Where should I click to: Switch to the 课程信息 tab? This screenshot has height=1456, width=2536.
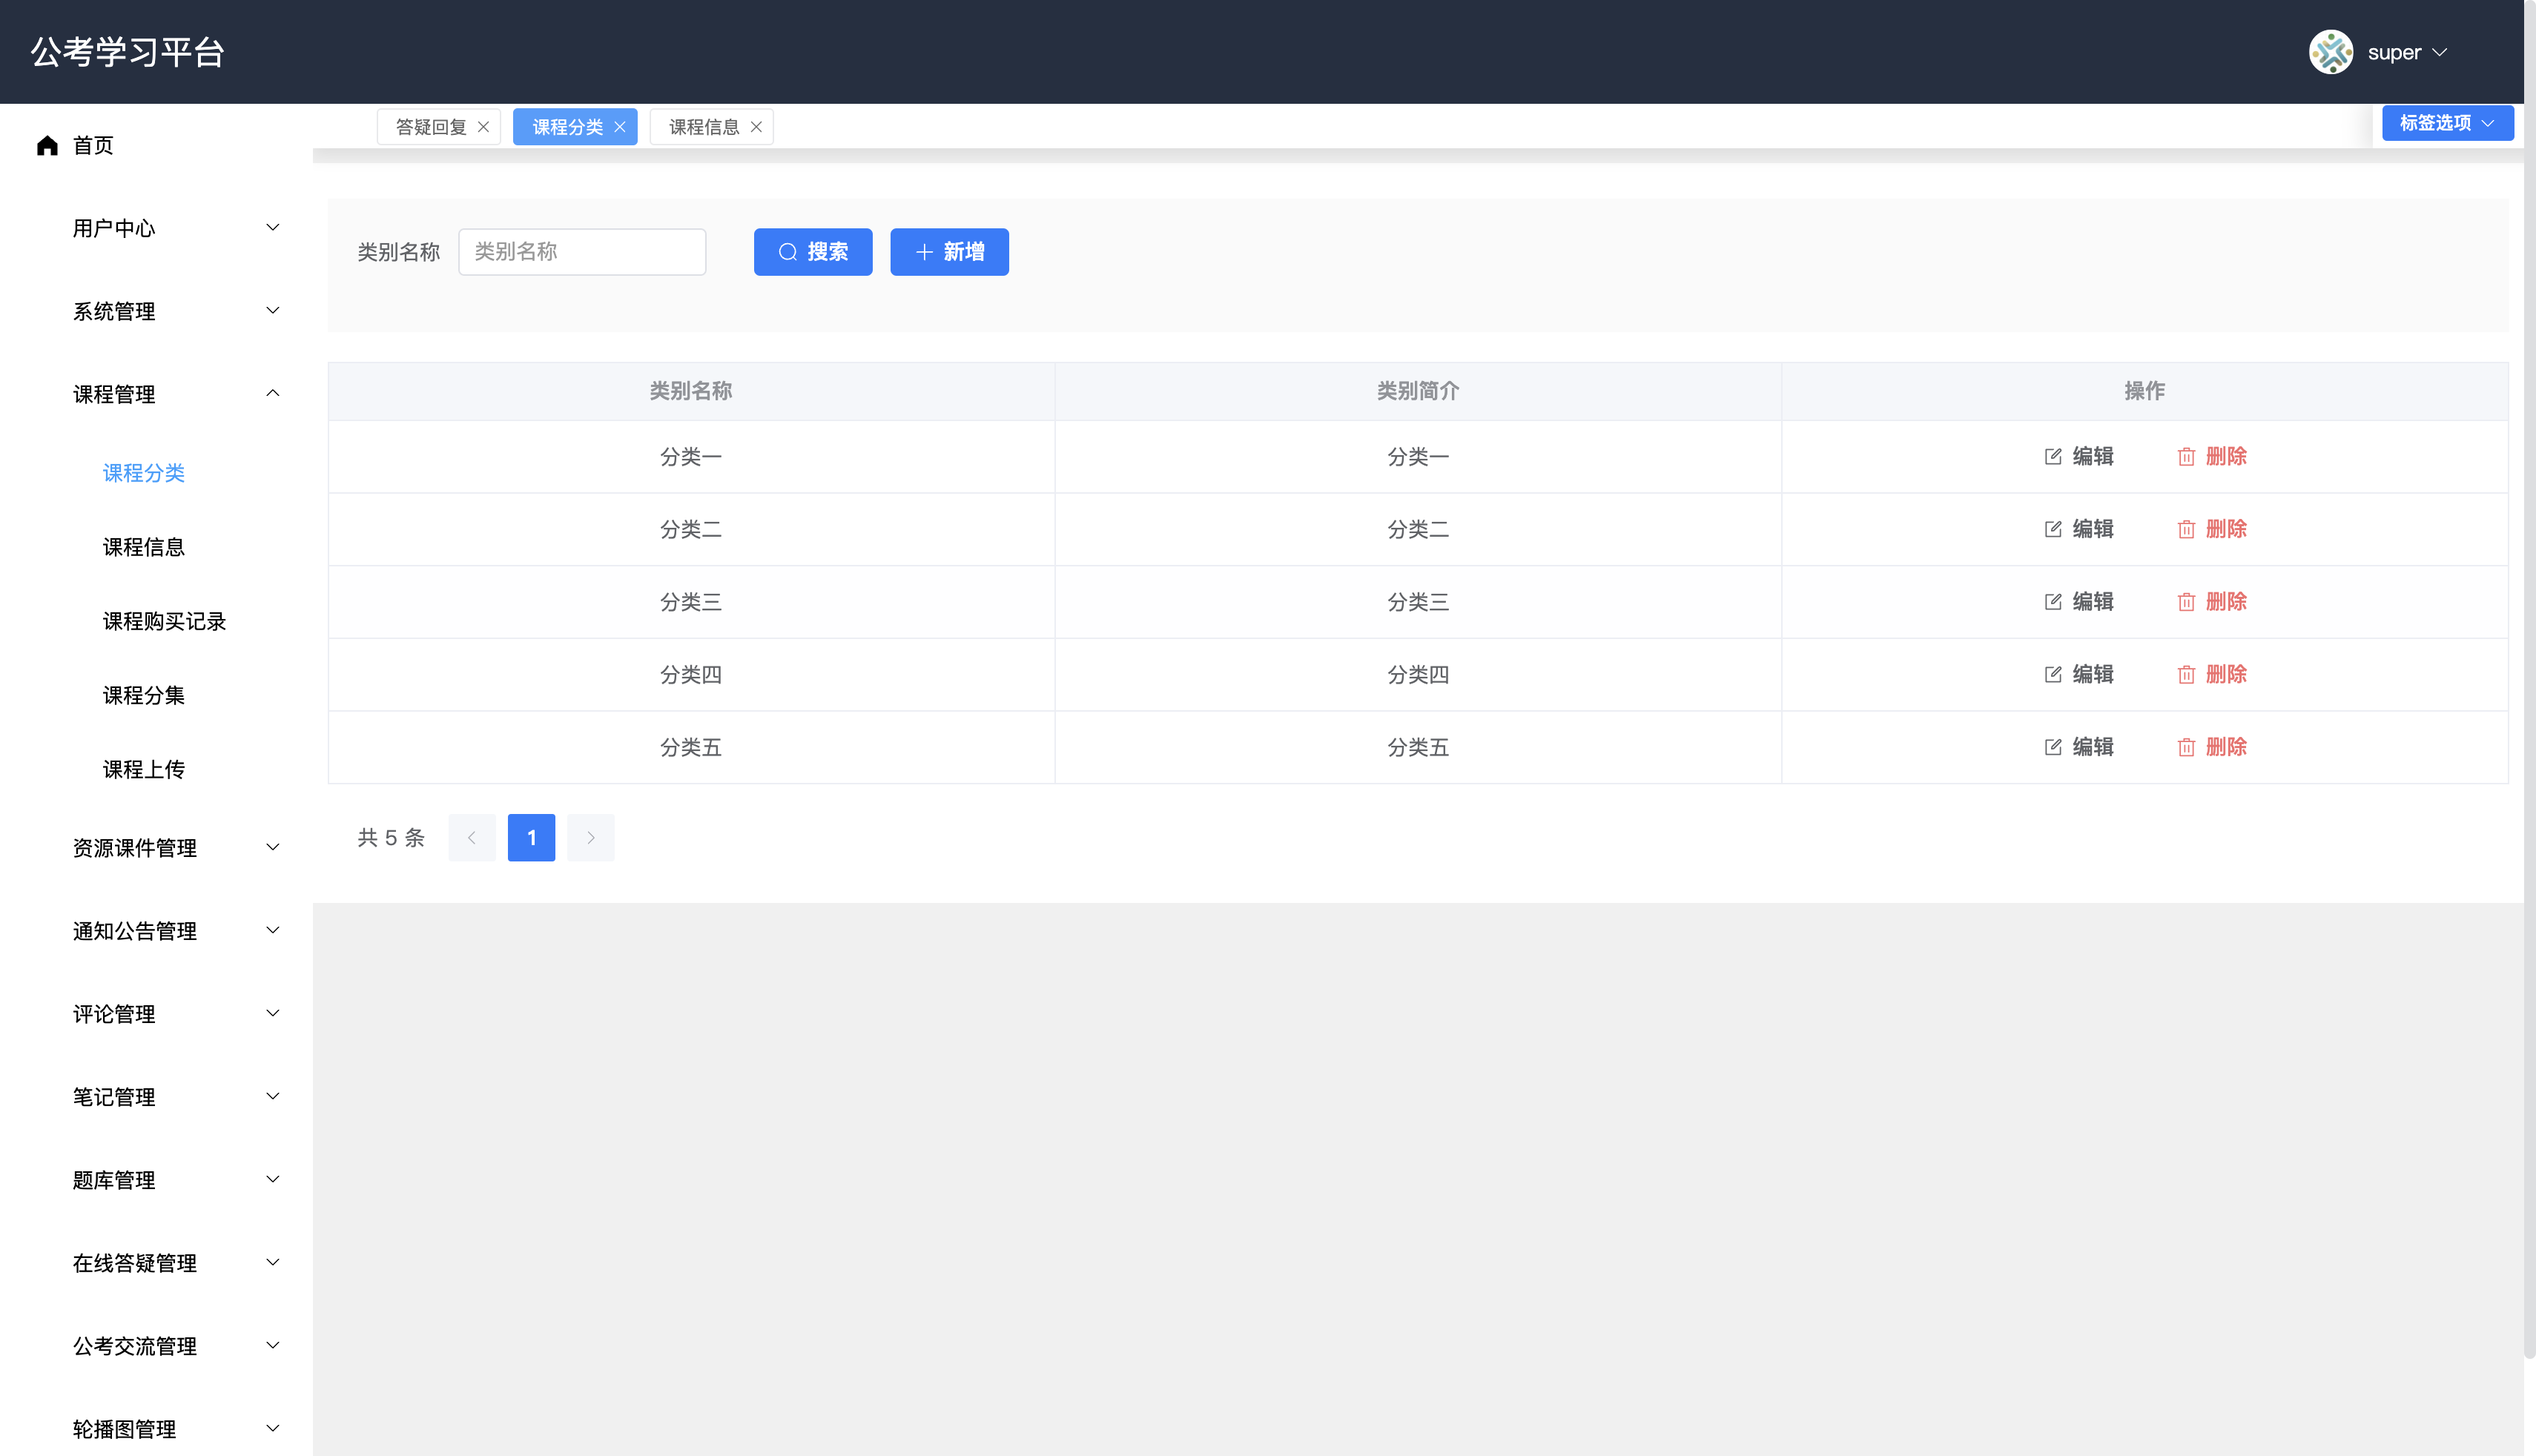(703, 127)
